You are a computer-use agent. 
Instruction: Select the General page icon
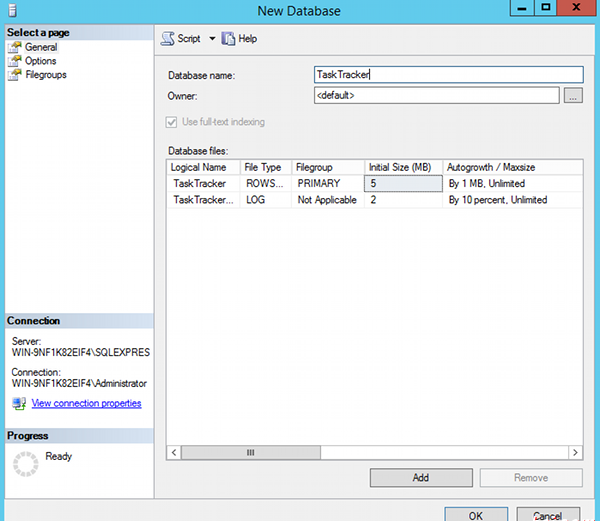[14, 47]
